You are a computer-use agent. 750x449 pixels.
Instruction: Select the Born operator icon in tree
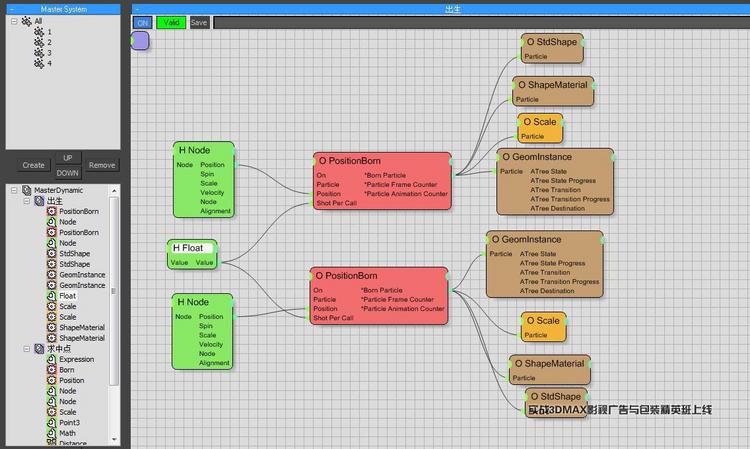(x=52, y=370)
